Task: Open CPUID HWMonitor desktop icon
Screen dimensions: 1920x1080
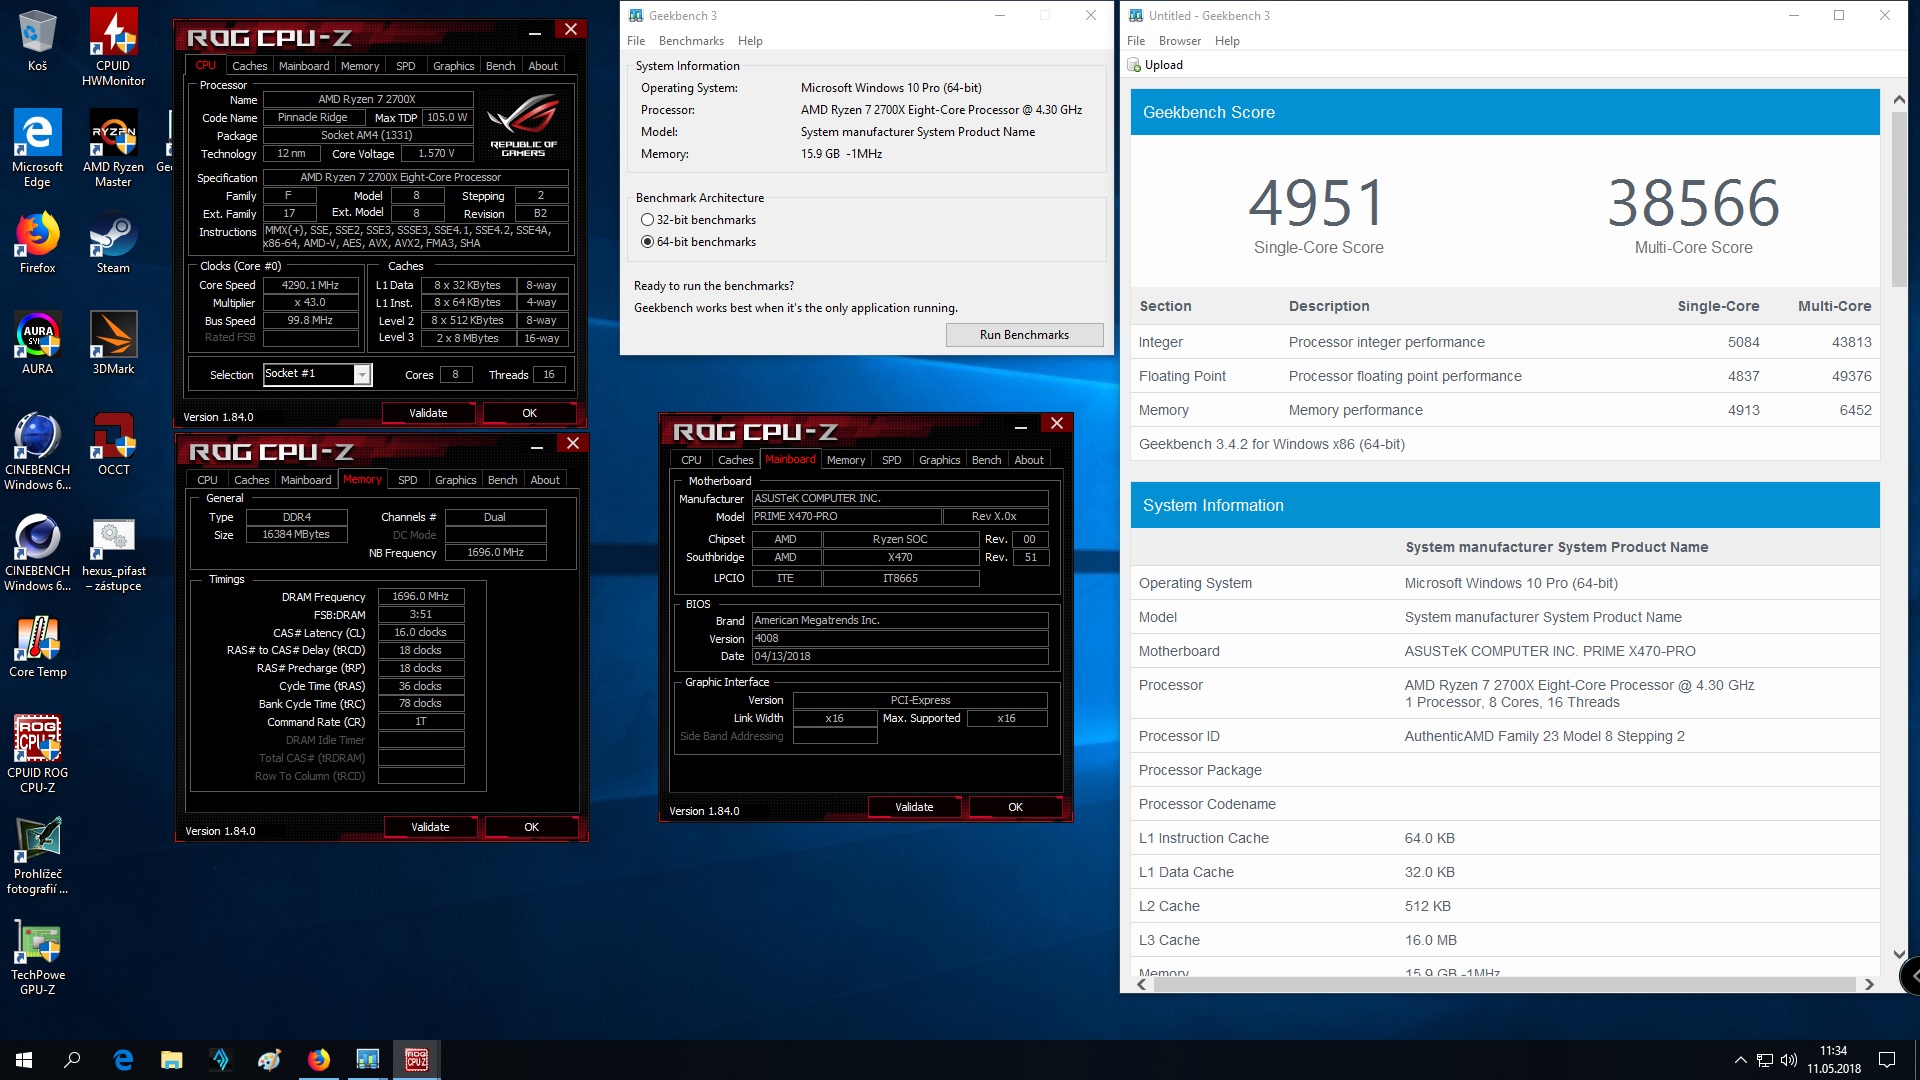Action: point(113,47)
